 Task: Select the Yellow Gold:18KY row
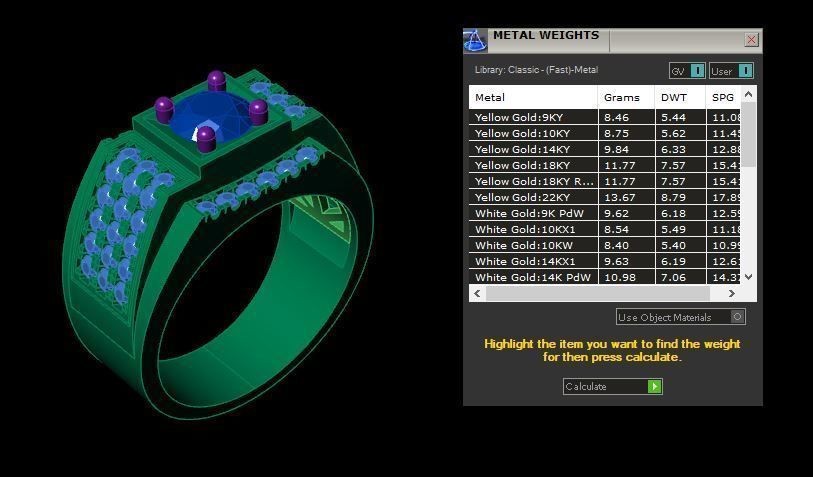(605, 165)
